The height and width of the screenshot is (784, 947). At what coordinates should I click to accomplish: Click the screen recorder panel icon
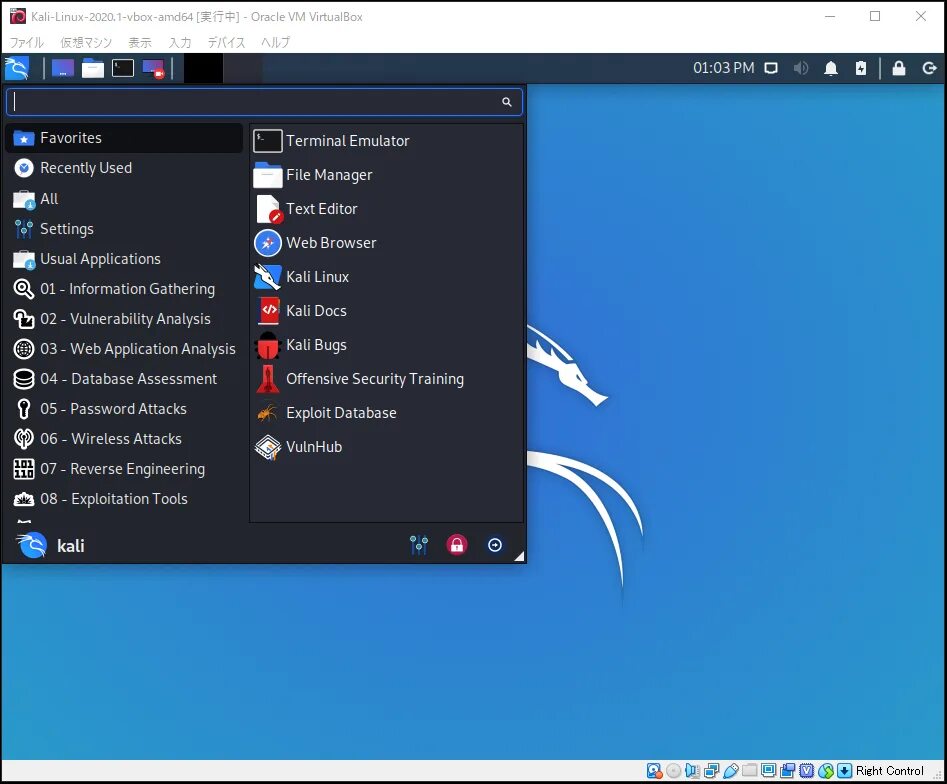click(153, 68)
